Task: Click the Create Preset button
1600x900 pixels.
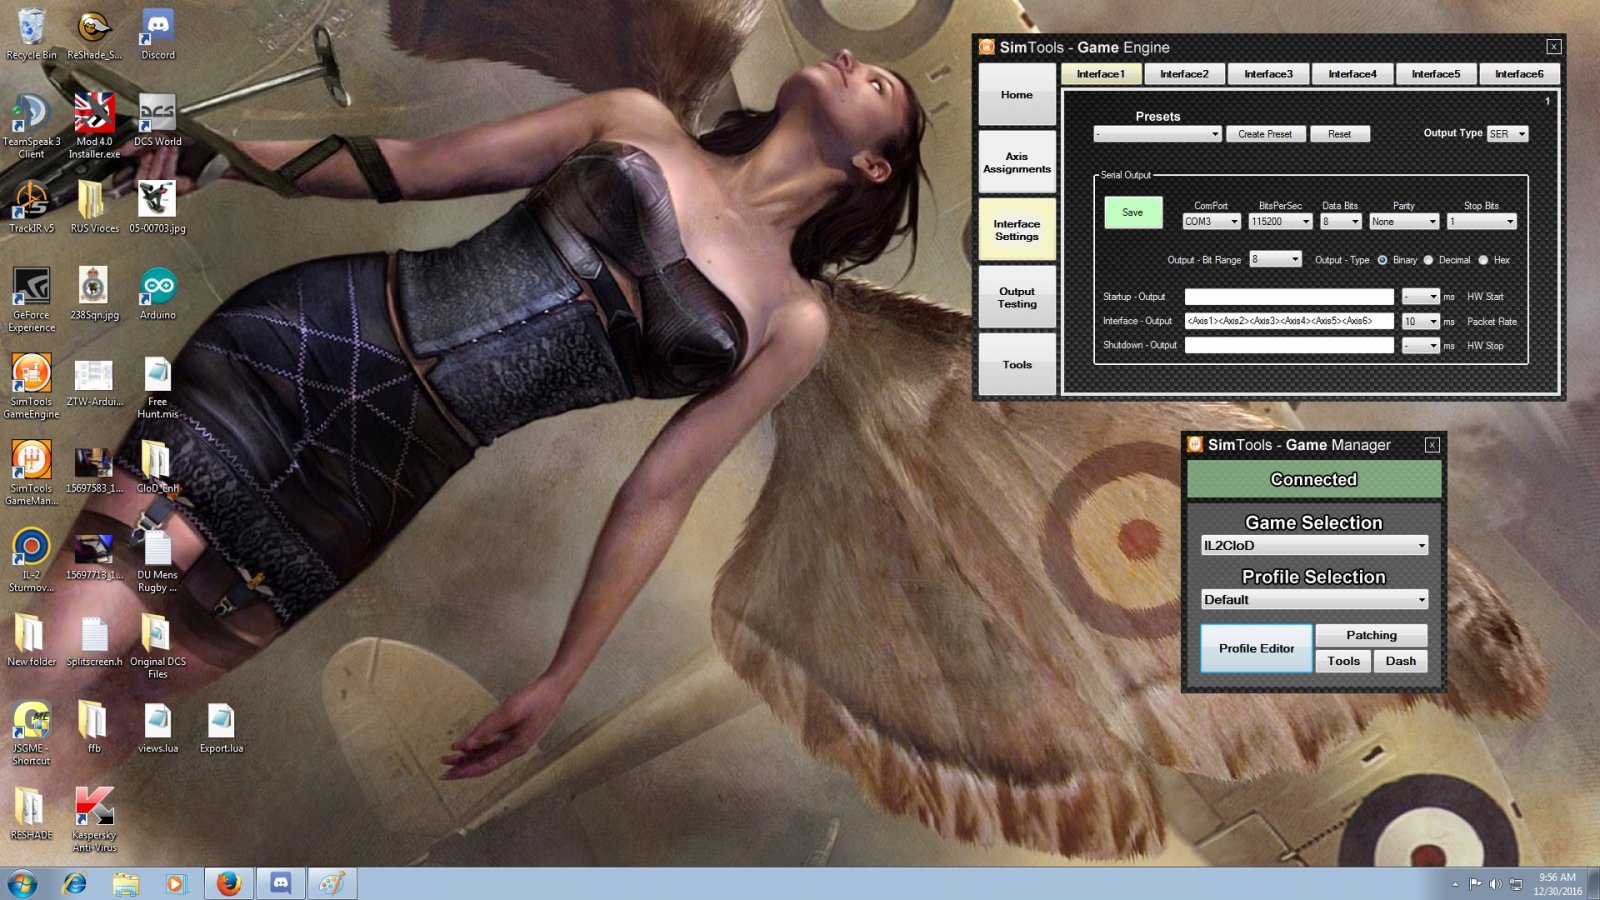Action: 1265,134
